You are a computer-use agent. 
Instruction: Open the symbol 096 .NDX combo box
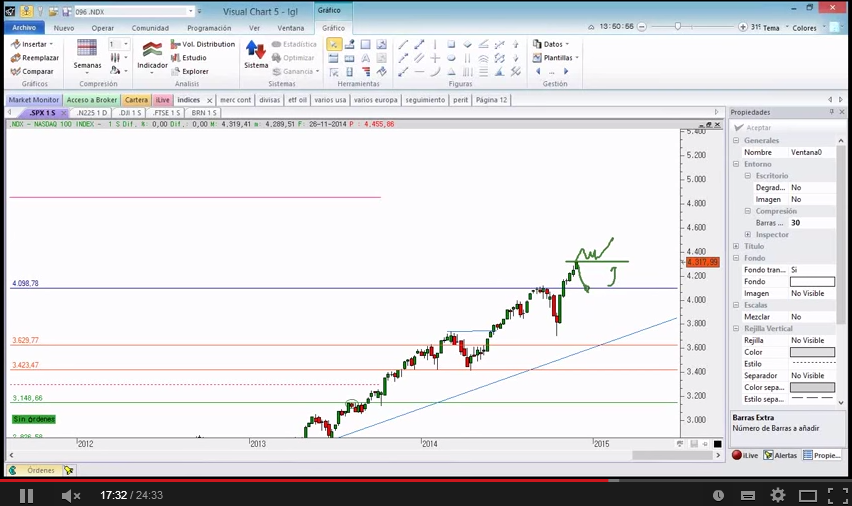[134, 11]
